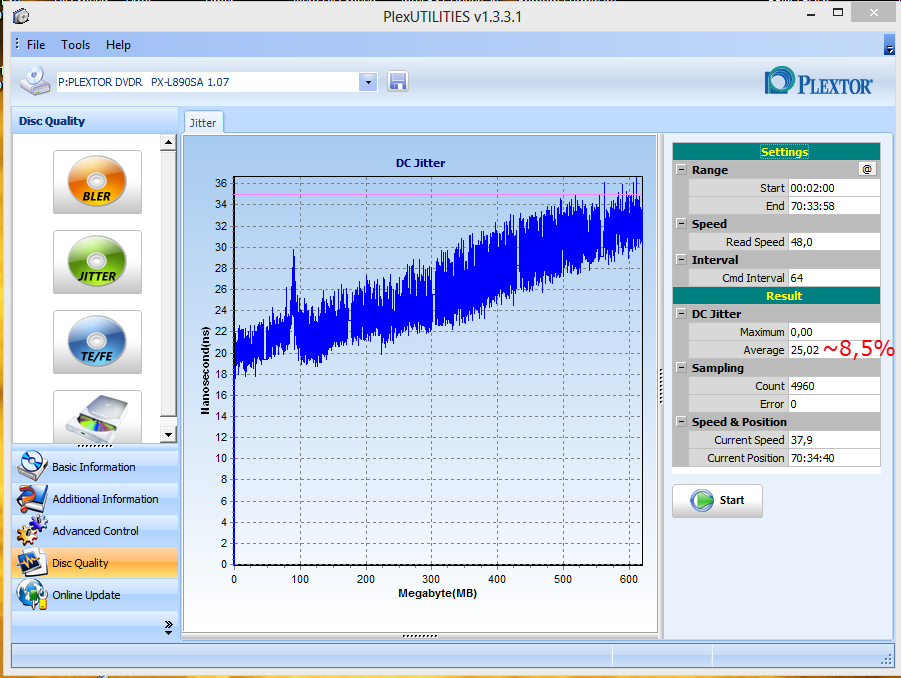Open Additional Information section
901x678 pixels.
95,499
